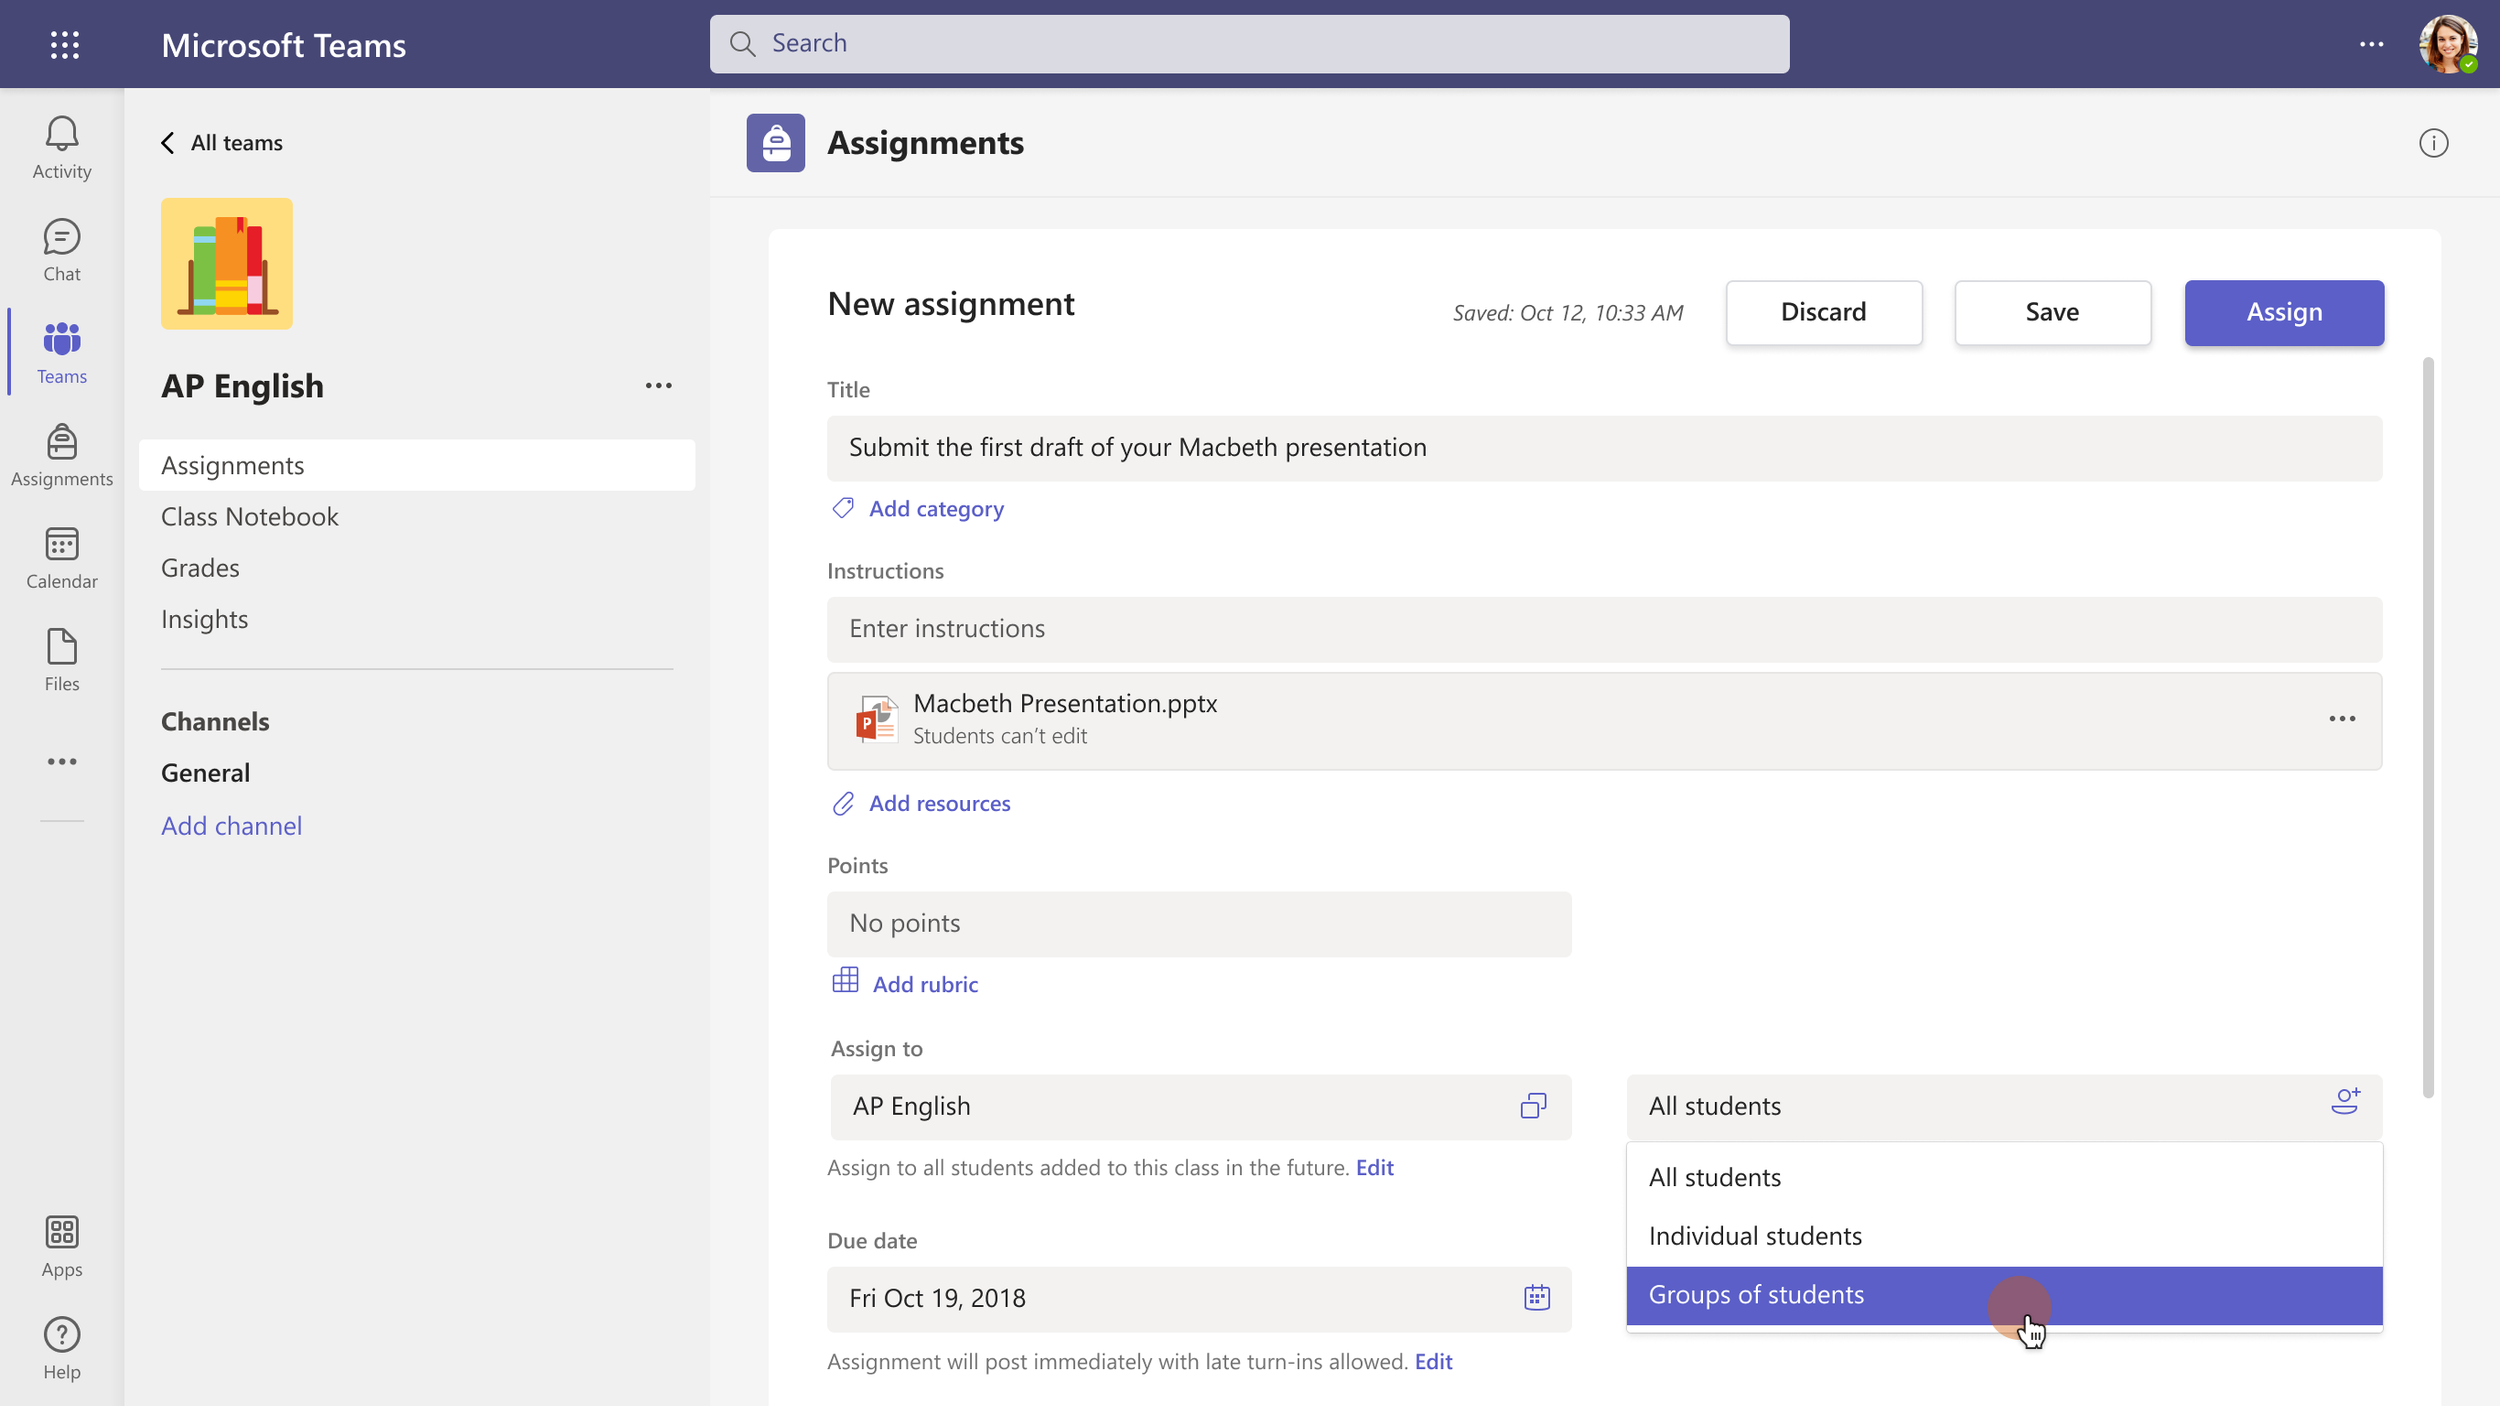Screen dimensions: 2500x1406
Task: Open more options for Macbeth Presentation.pptx
Action: [x=2342, y=719]
